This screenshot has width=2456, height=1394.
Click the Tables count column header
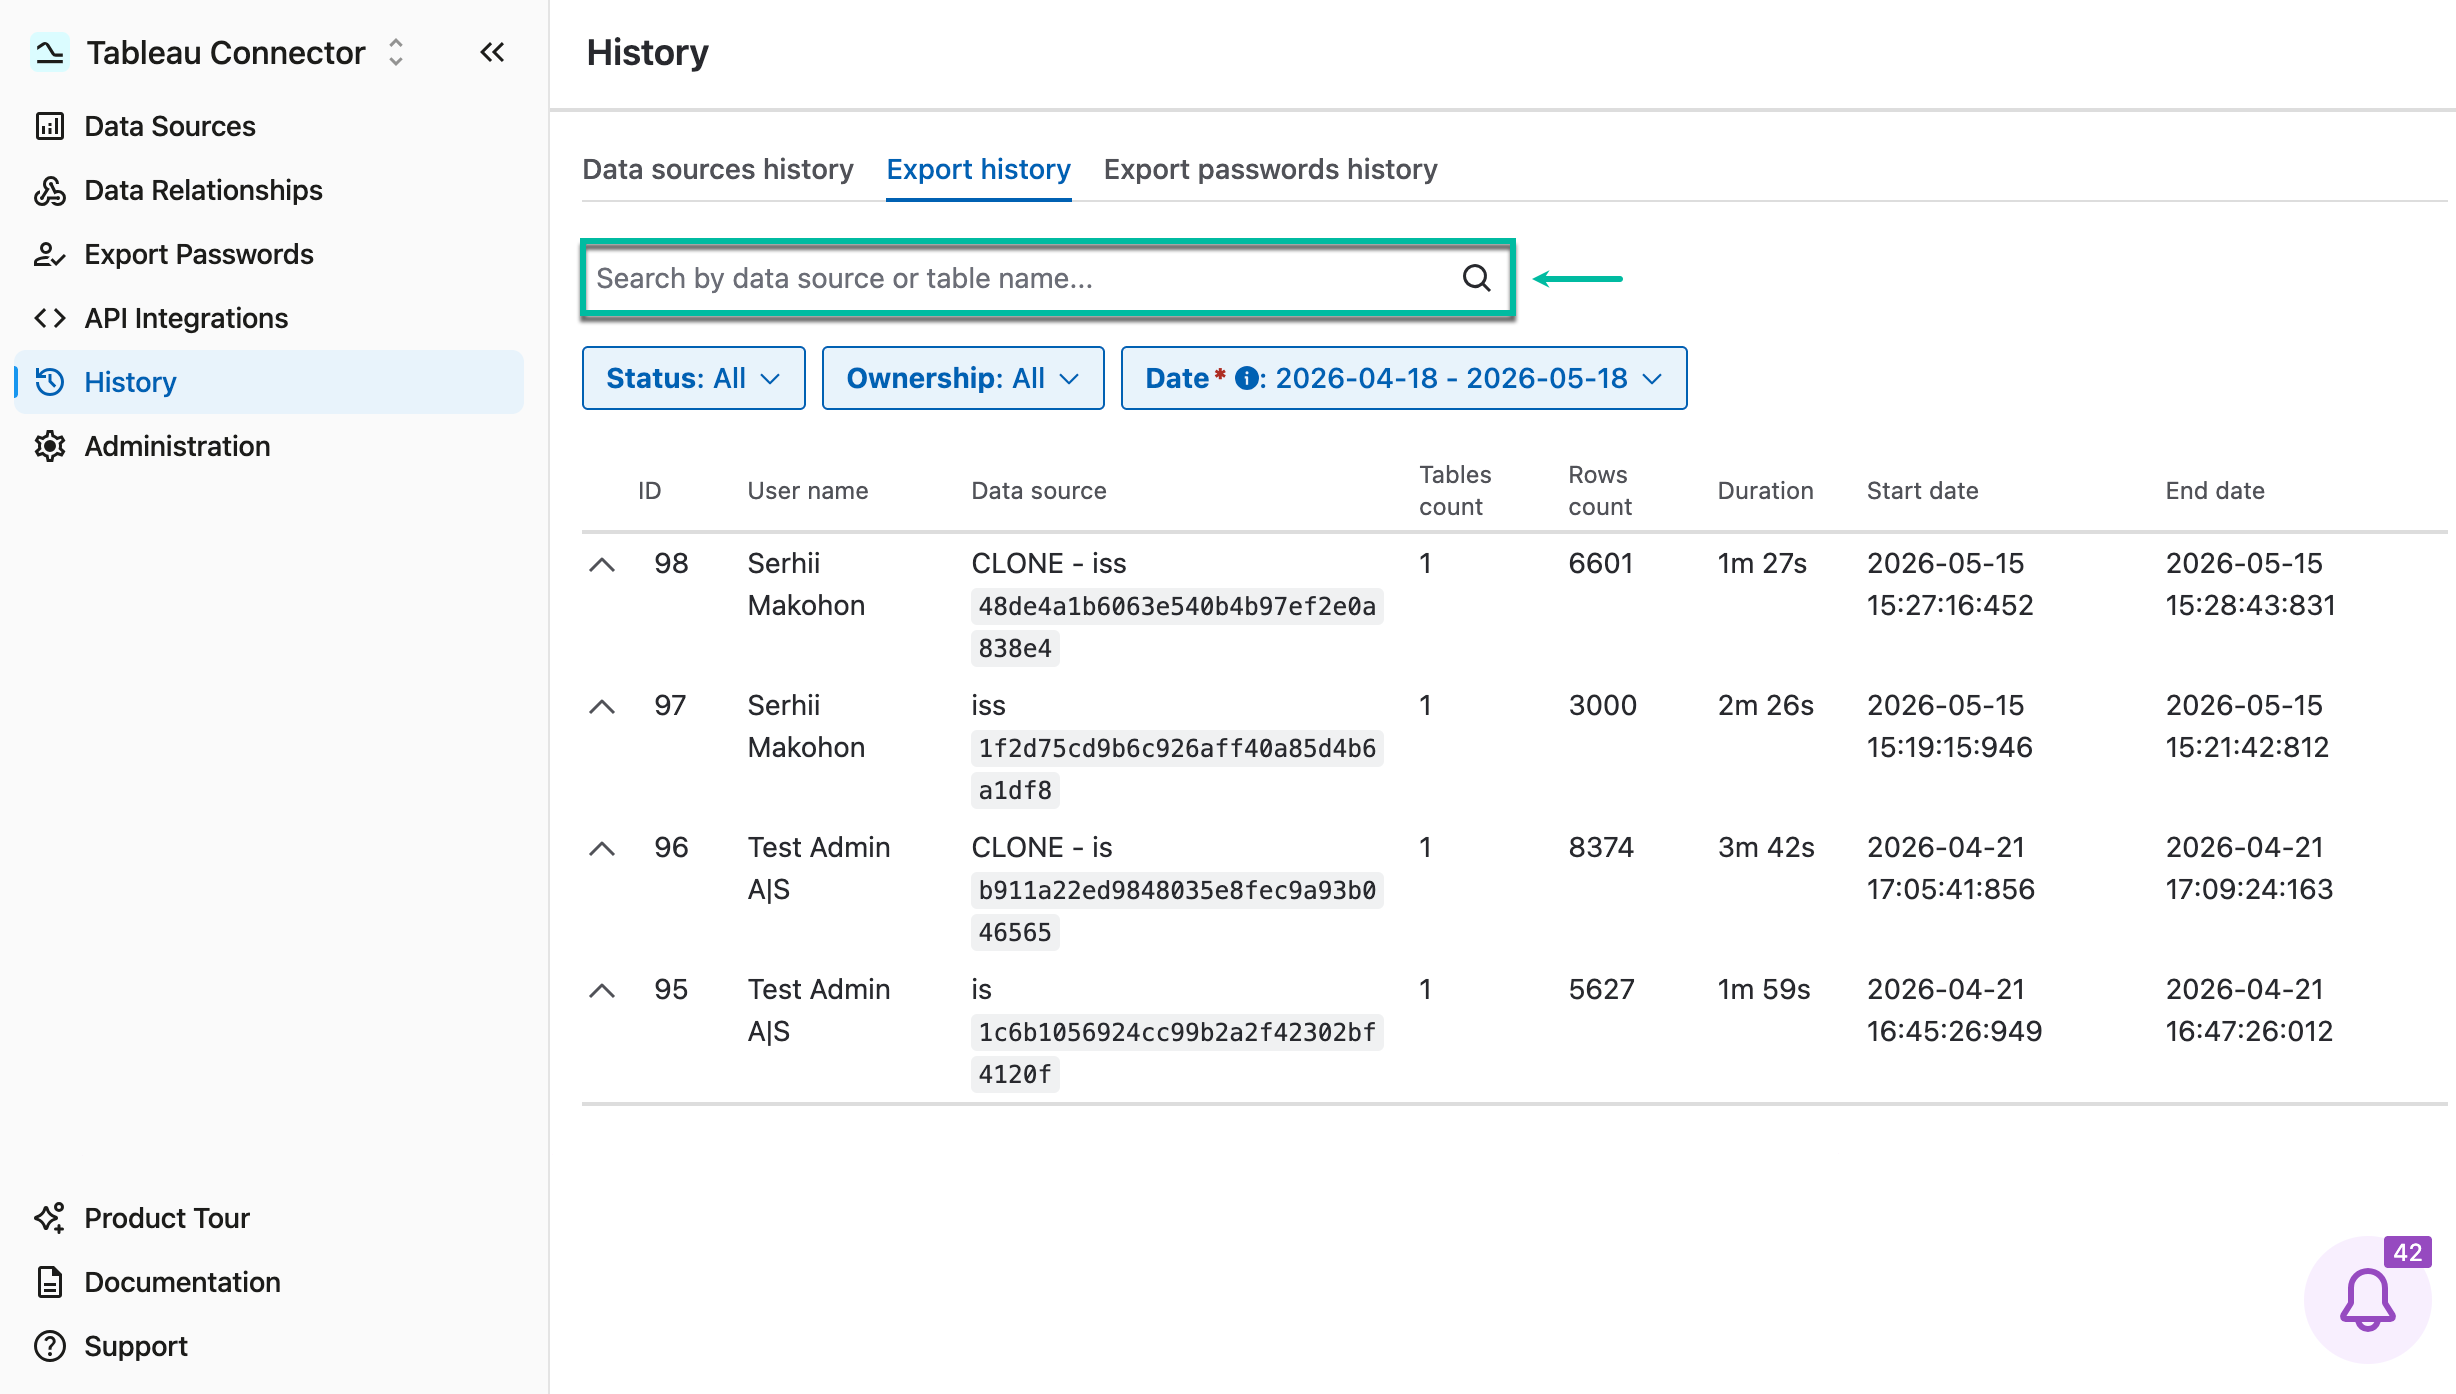click(1455, 490)
